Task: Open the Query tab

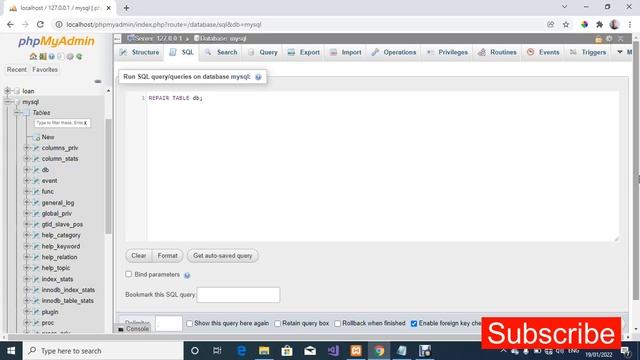Action: (263, 52)
